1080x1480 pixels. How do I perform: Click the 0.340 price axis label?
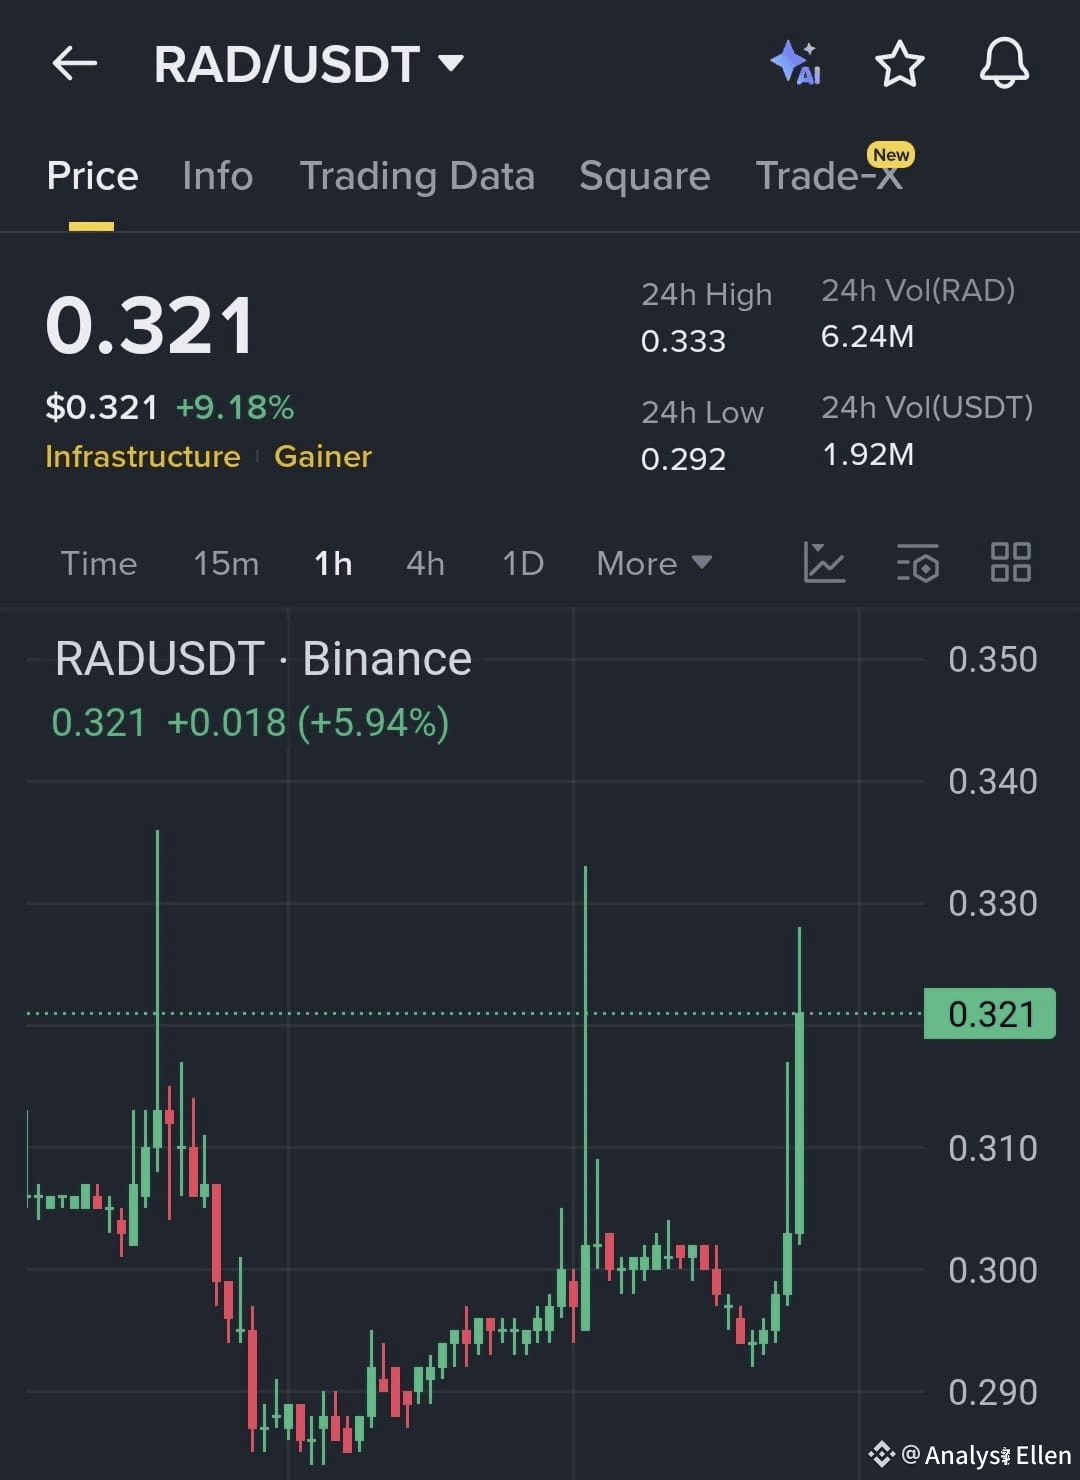point(993,782)
